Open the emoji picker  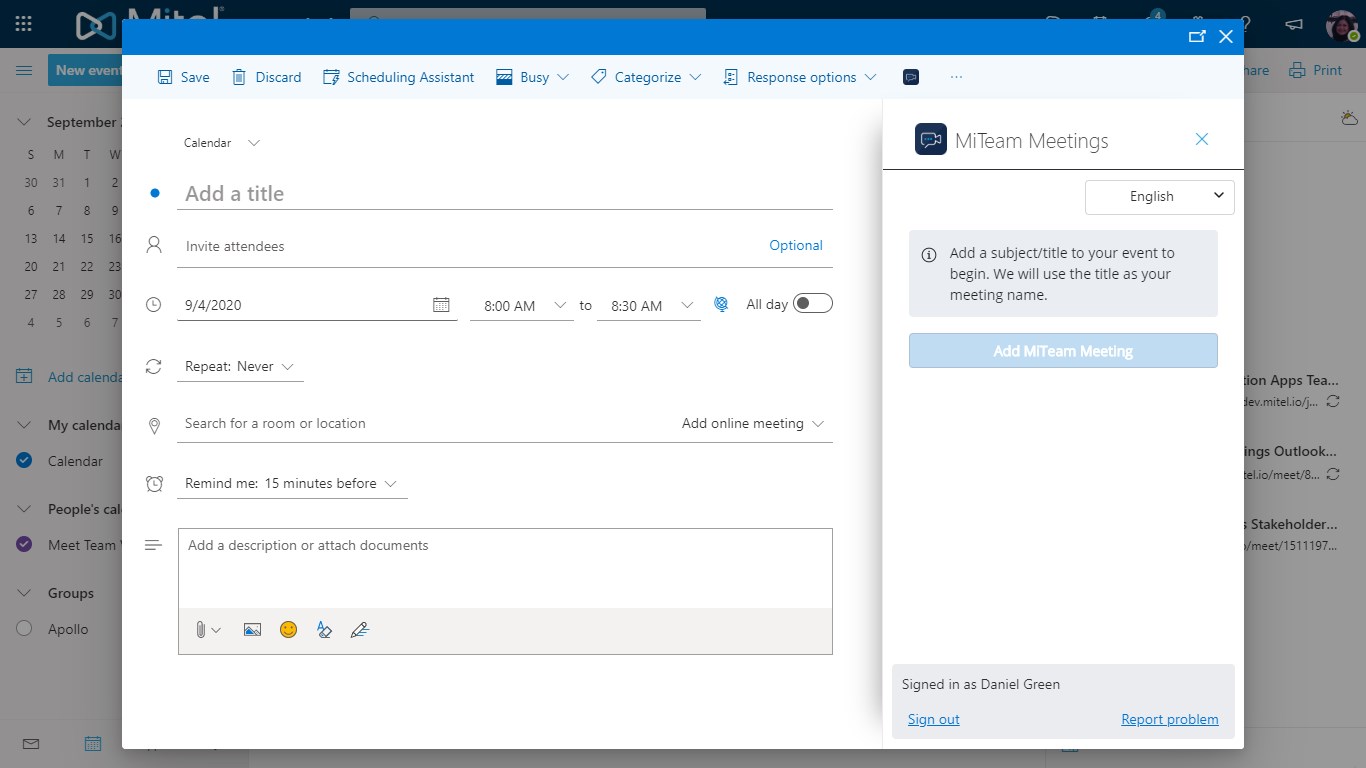[x=288, y=630]
